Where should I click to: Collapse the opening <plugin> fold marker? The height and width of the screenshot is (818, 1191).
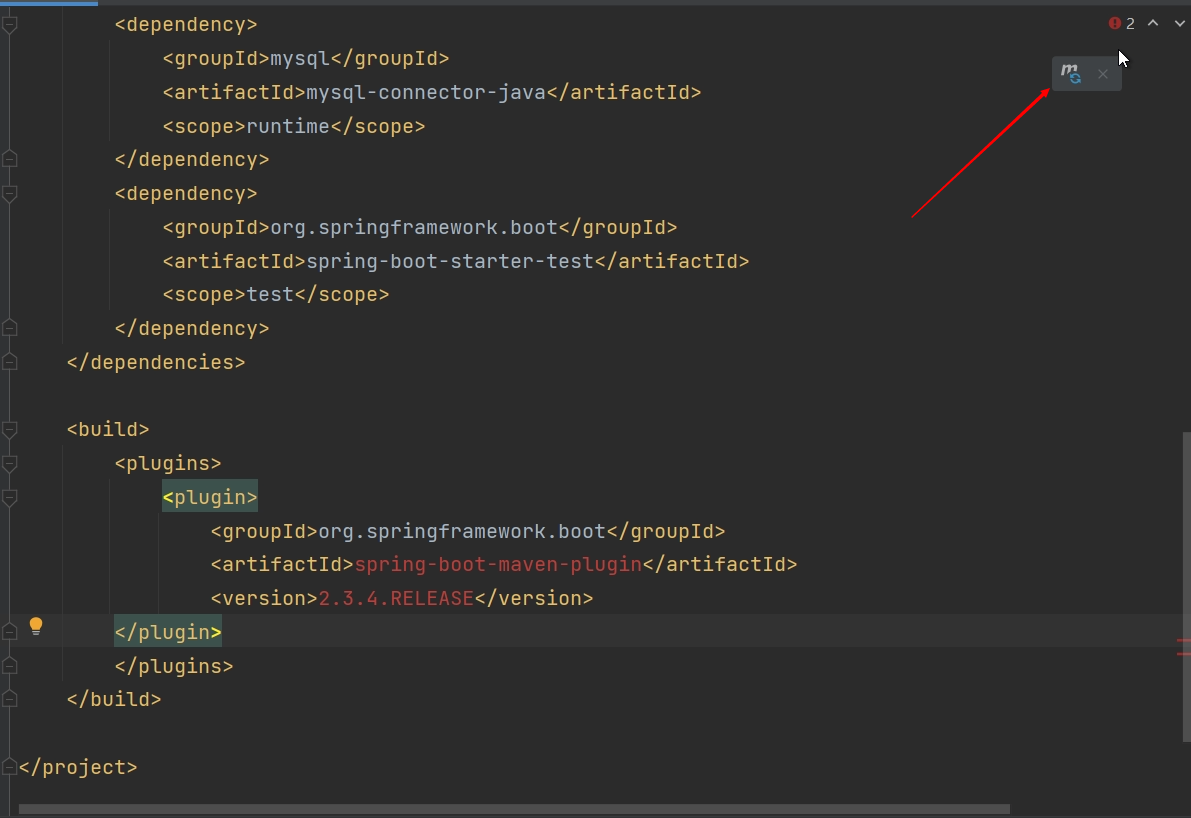pos(10,497)
